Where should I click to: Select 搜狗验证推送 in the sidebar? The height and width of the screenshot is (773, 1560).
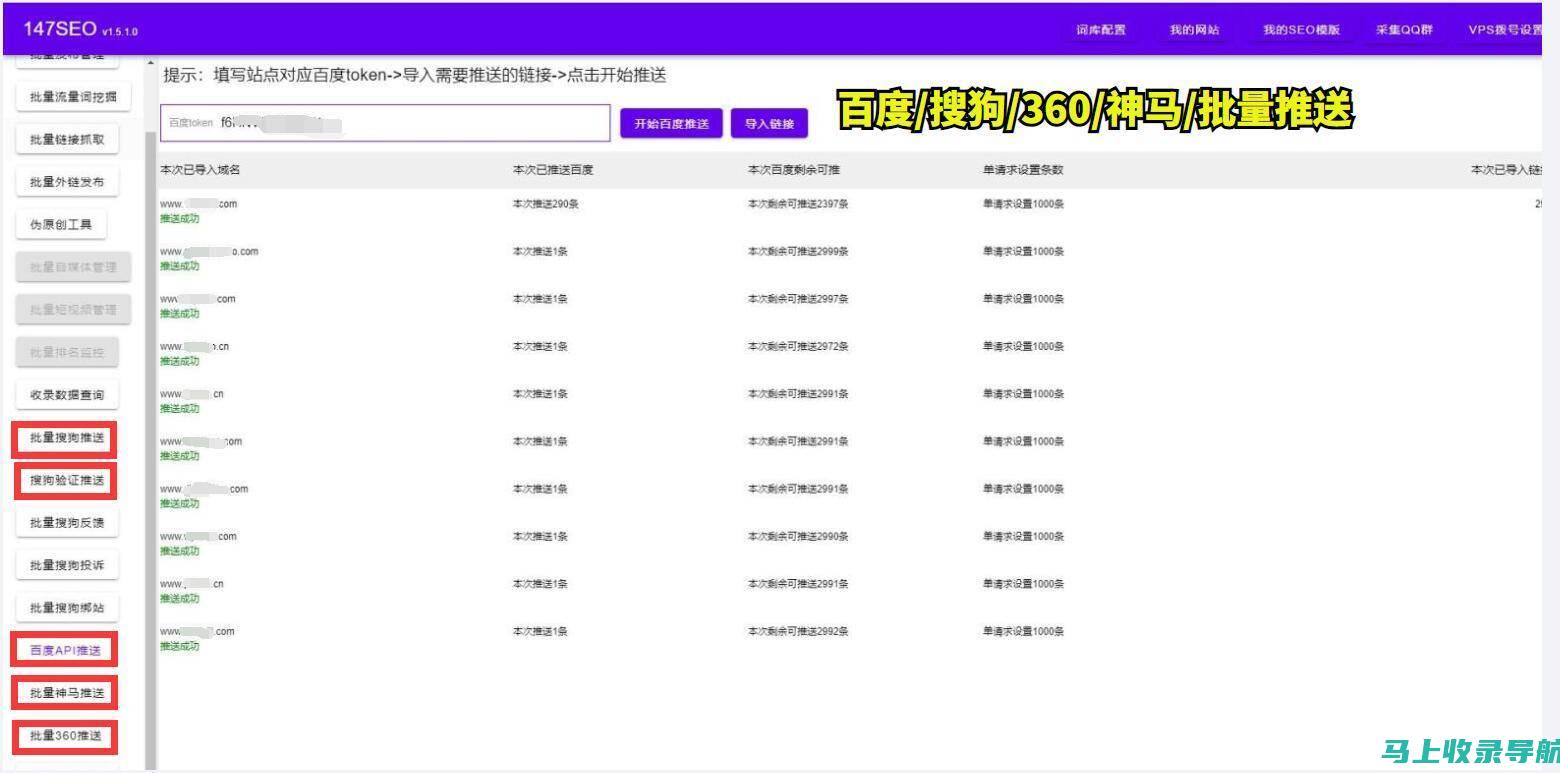coord(66,480)
